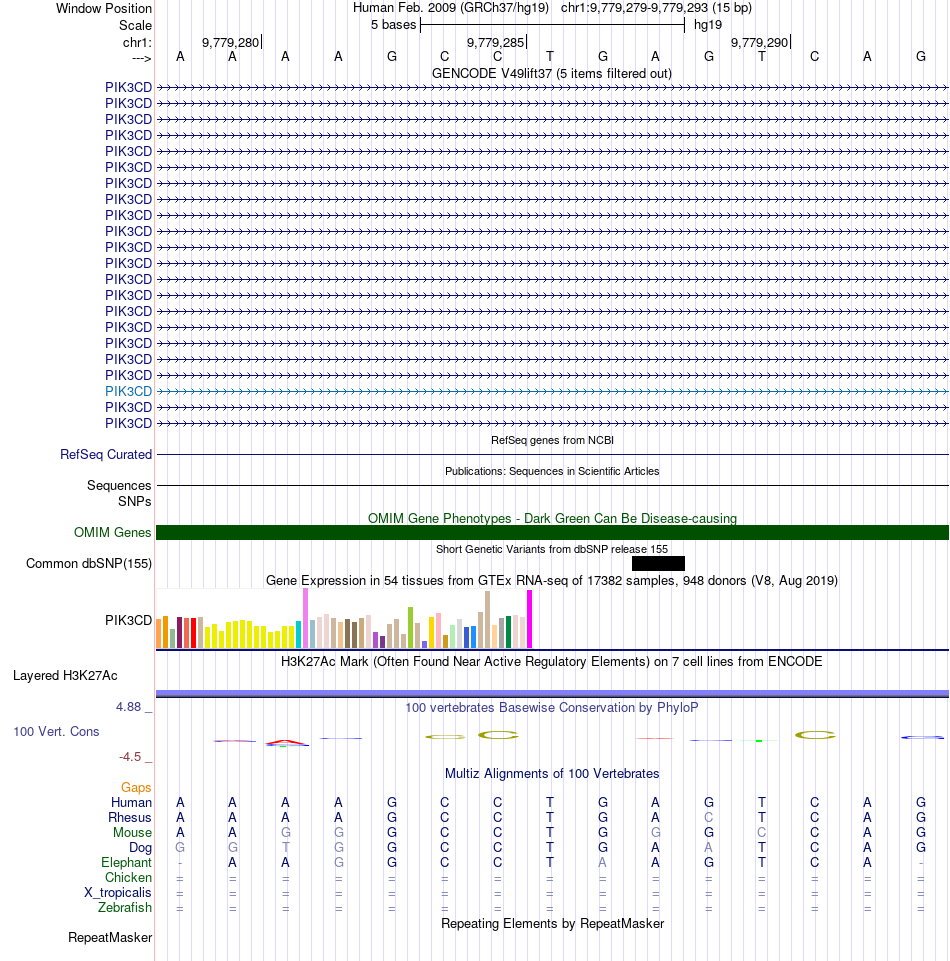Click the hg19 label beside the scale bar
The width and height of the screenshot is (950, 961).
[x=708, y=25]
